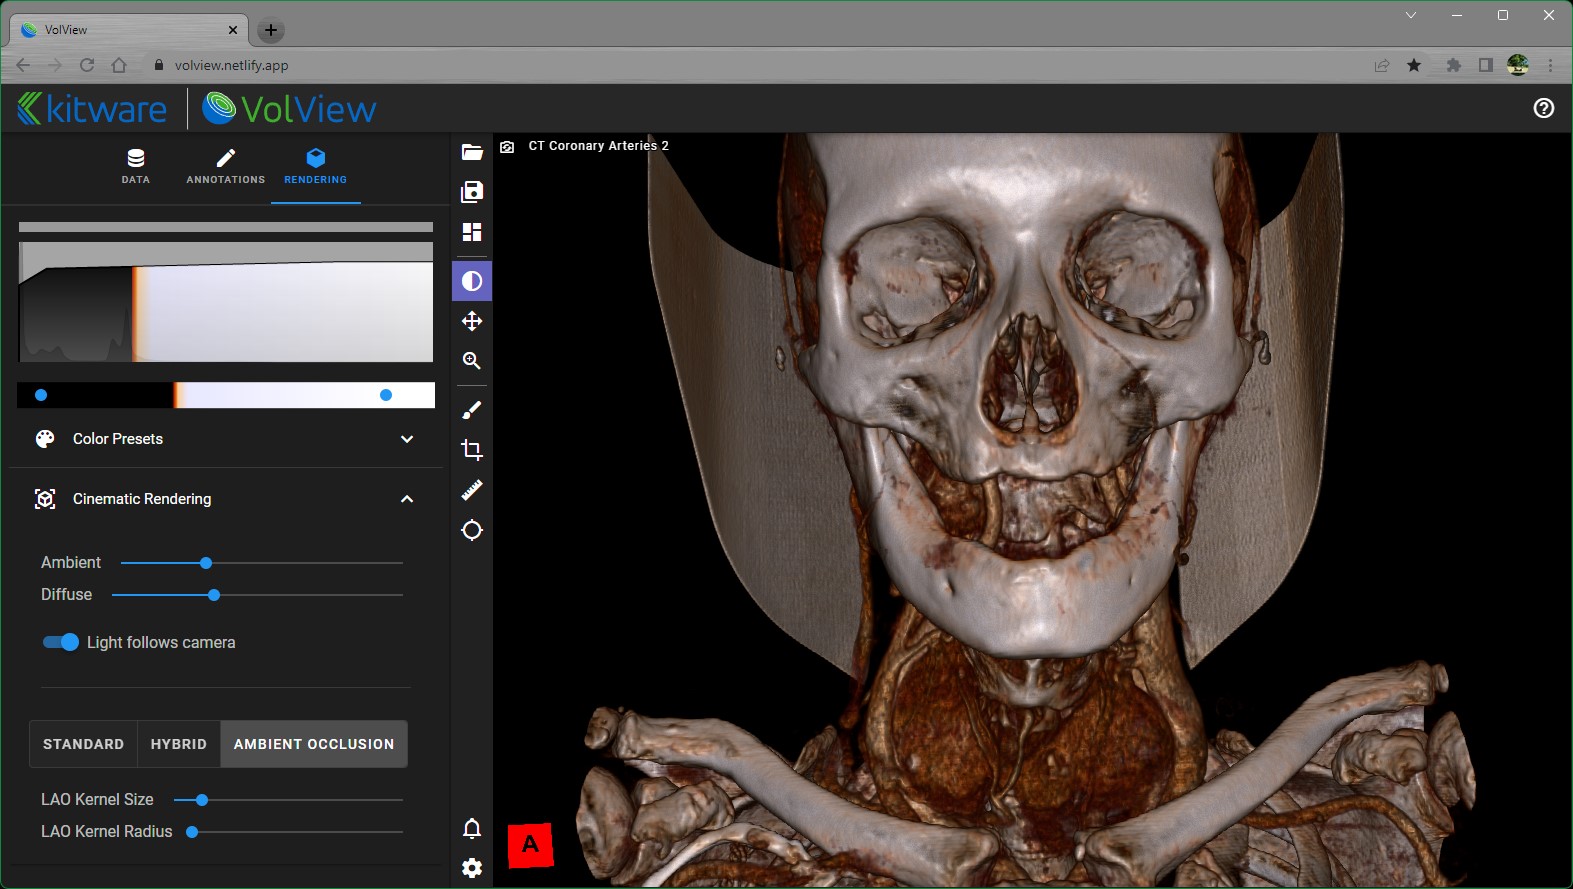This screenshot has height=889, width=1573.
Task: Select the crosshairs tool
Action: (x=472, y=530)
